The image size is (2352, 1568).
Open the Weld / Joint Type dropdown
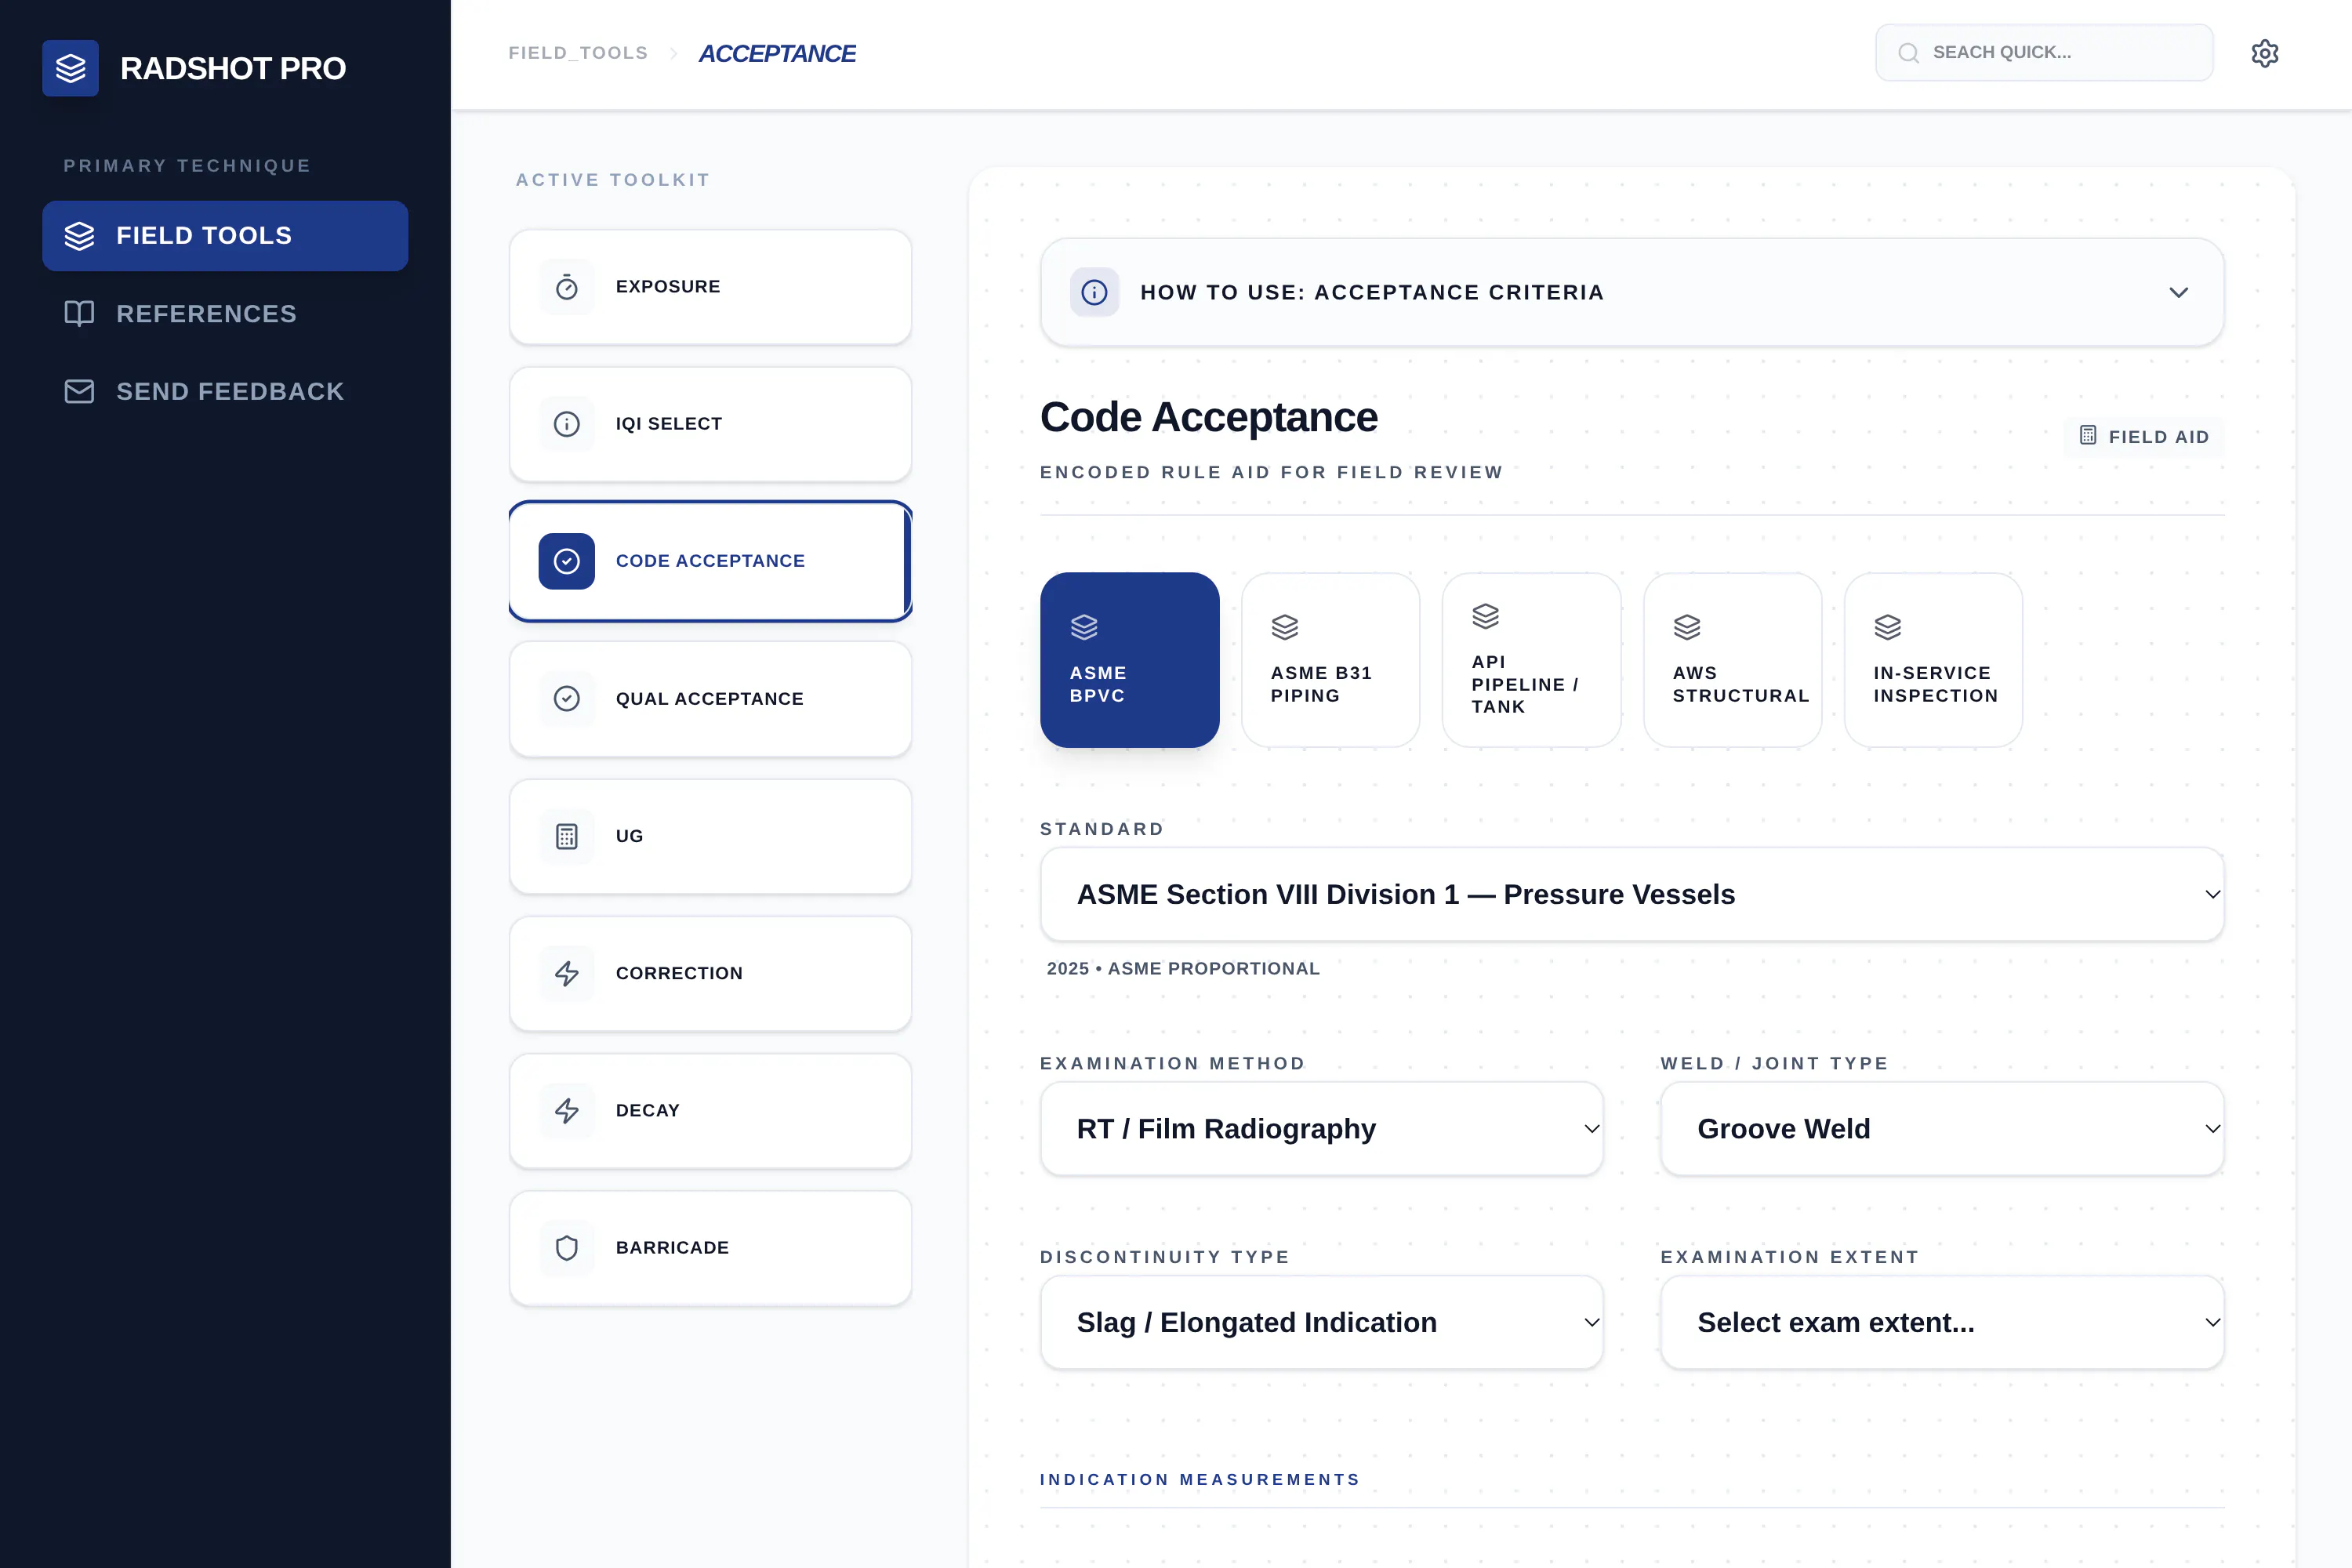(1942, 1129)
